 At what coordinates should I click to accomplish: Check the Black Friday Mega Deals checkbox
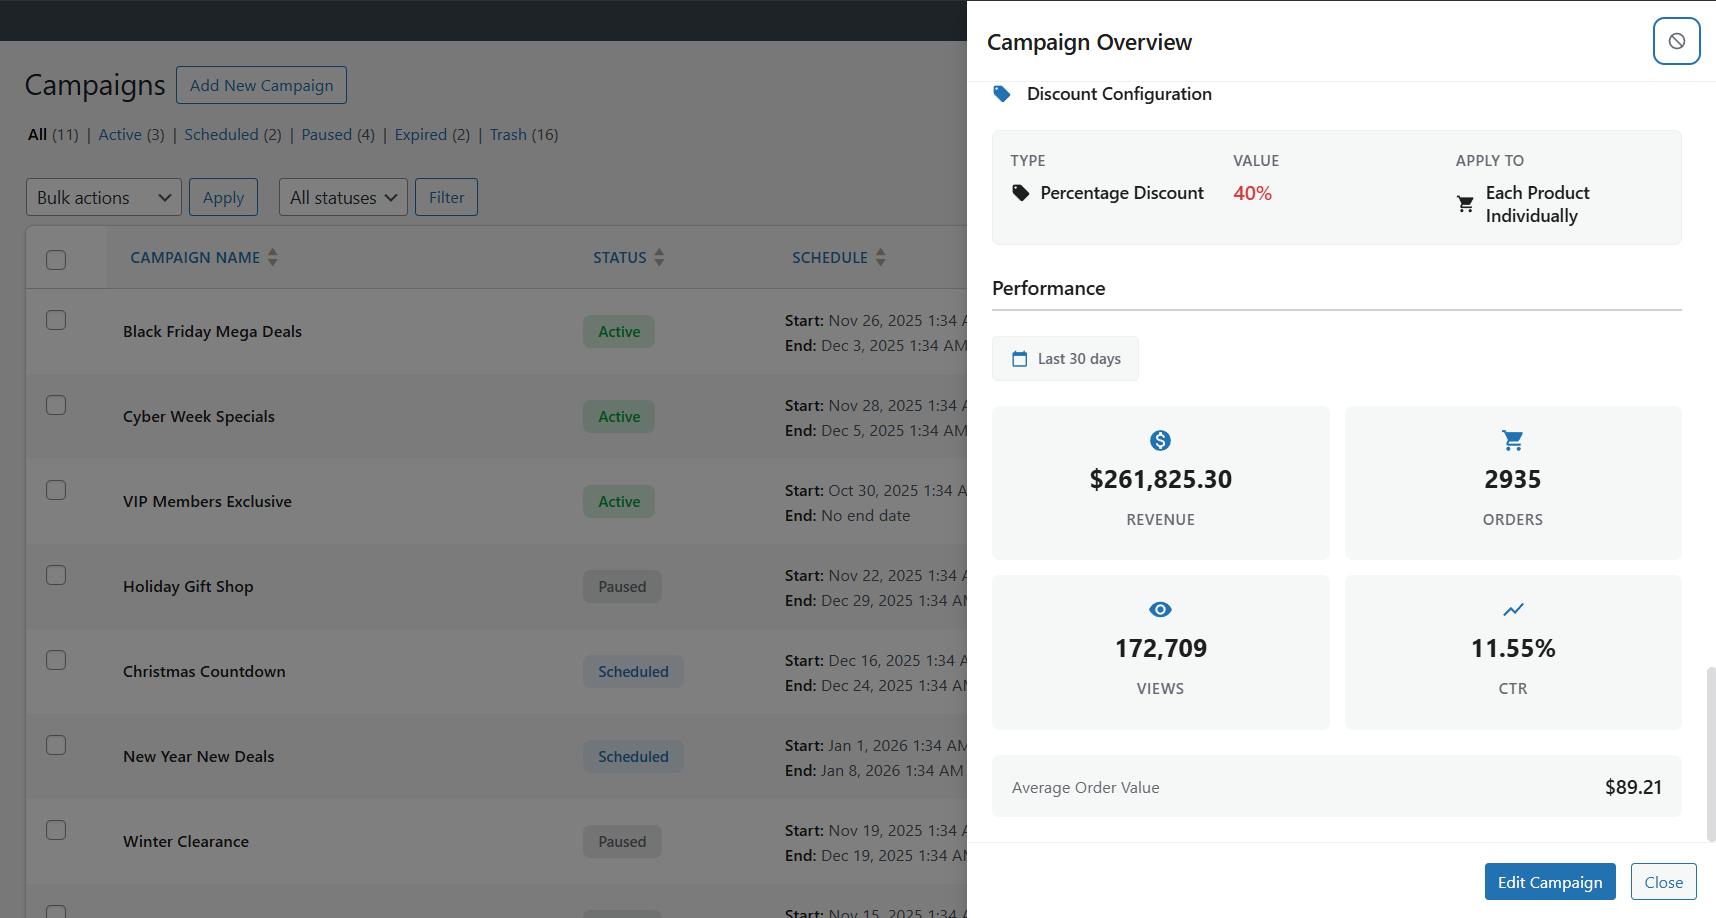pos(56,320)
